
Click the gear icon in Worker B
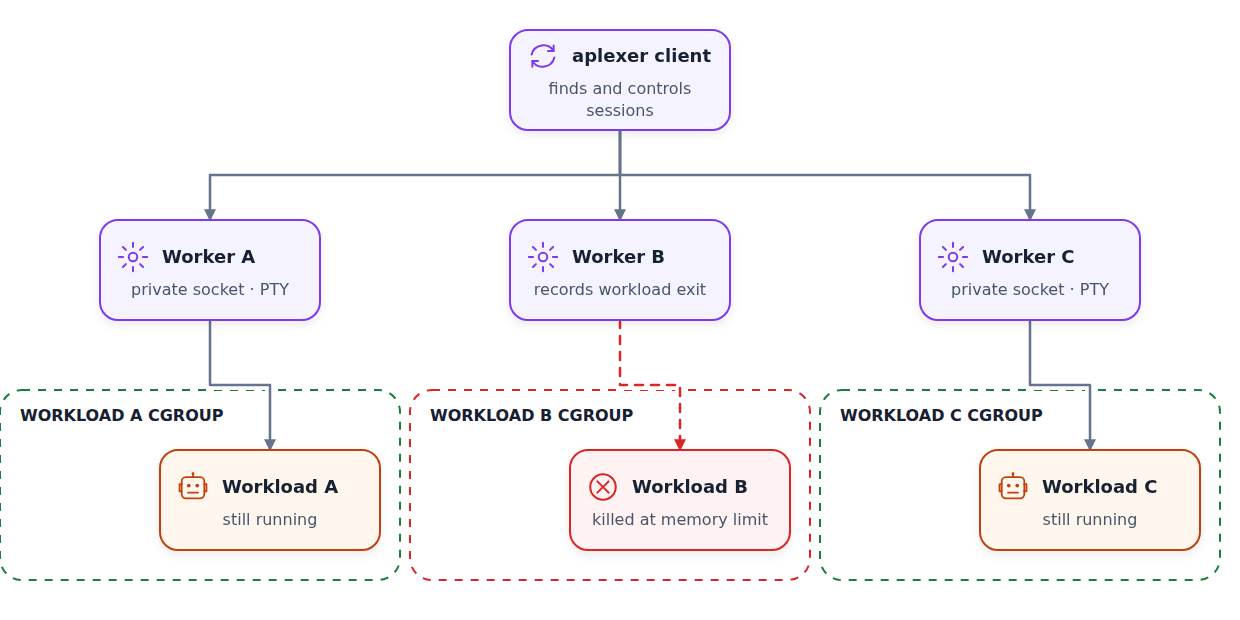(543, 257)
